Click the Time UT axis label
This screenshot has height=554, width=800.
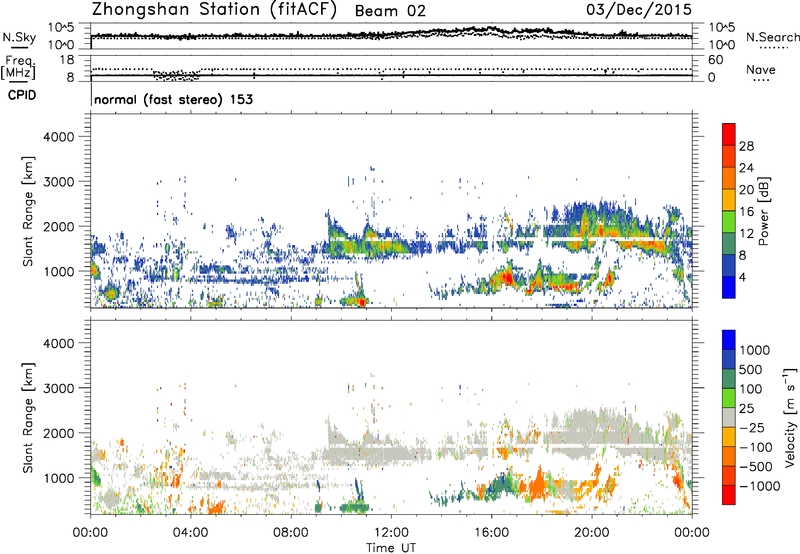click(x=391, y=548)
